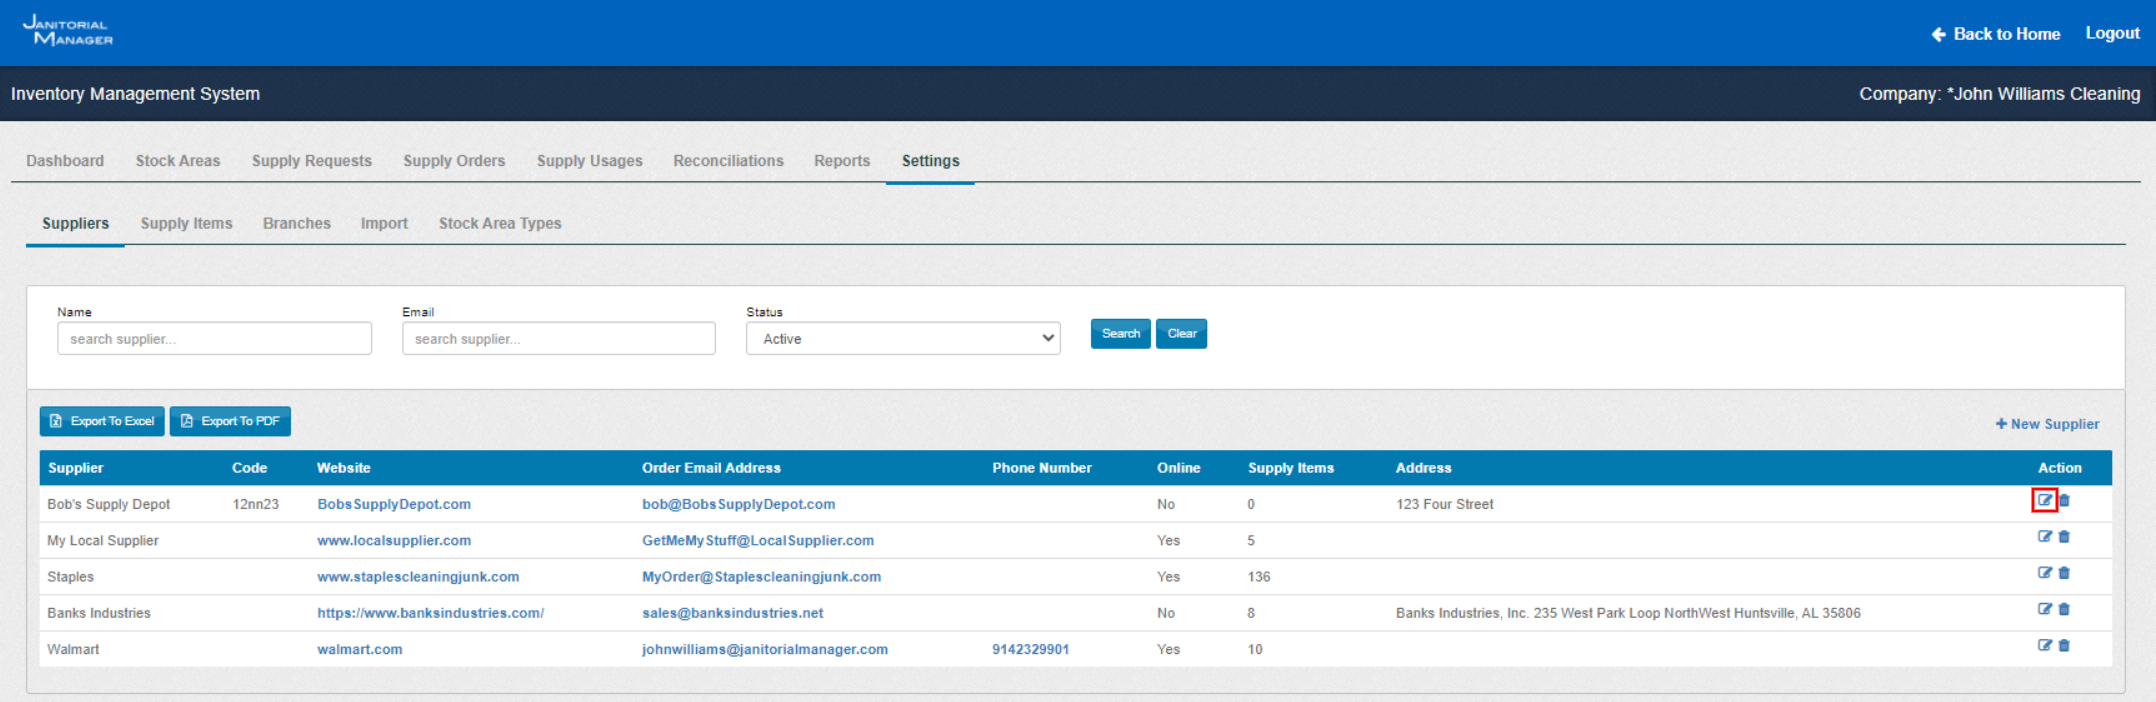Click the Name search supplier field
2156x702 pixels.
pos(214,339)
